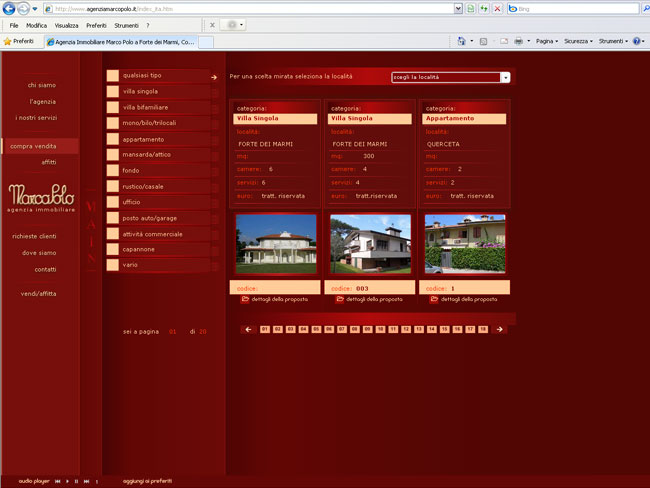650x488 pixels.
Task: Open folder icon for codice 1 details
Action: tap(434, 299)
